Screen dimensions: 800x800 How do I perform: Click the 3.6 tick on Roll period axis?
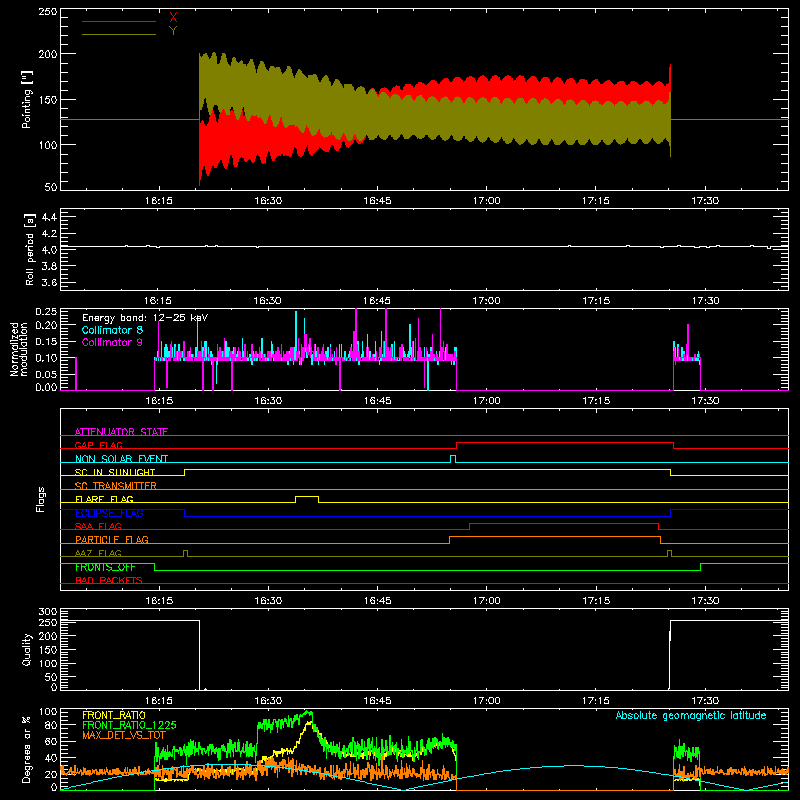tap(49, 282)
